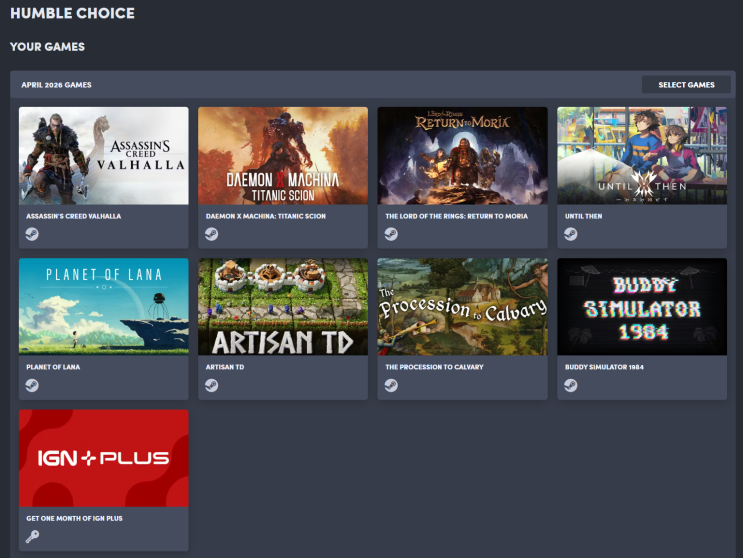The height and width of the screenshot is (558, 743).
Task: Open Artisan TD cover image
Action: click(283, 306)
